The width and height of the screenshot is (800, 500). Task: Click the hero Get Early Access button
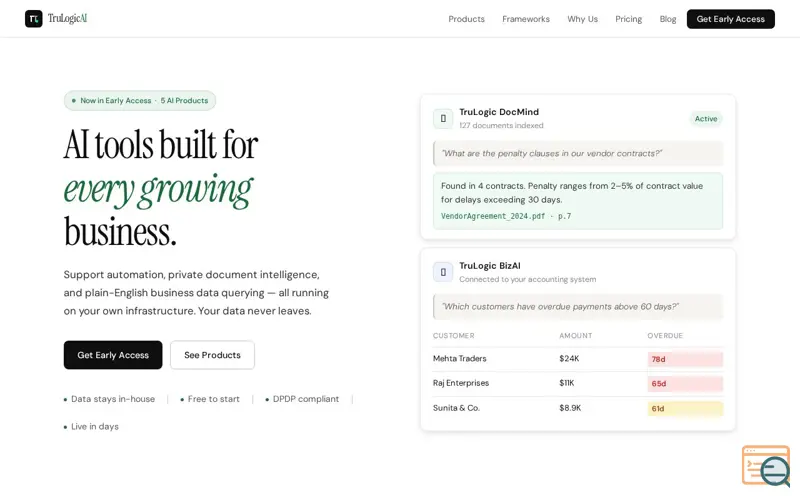tap(113, 355)
